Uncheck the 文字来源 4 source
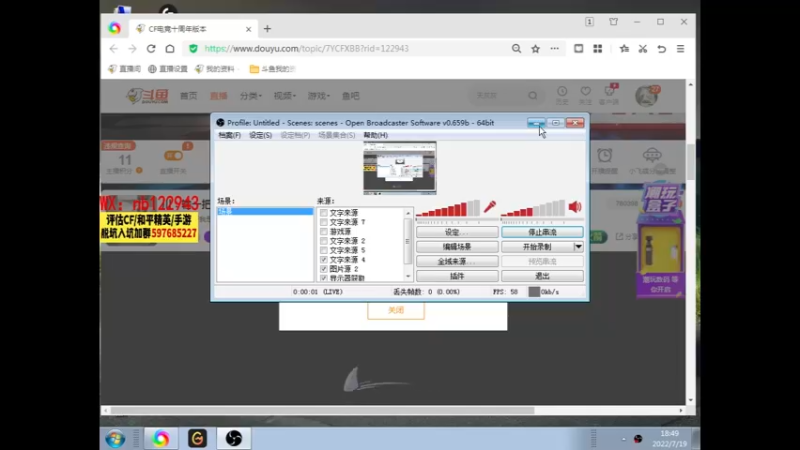The height and width of the screenshot is (450, 800). pyautogui.click(x=323, y=260)
